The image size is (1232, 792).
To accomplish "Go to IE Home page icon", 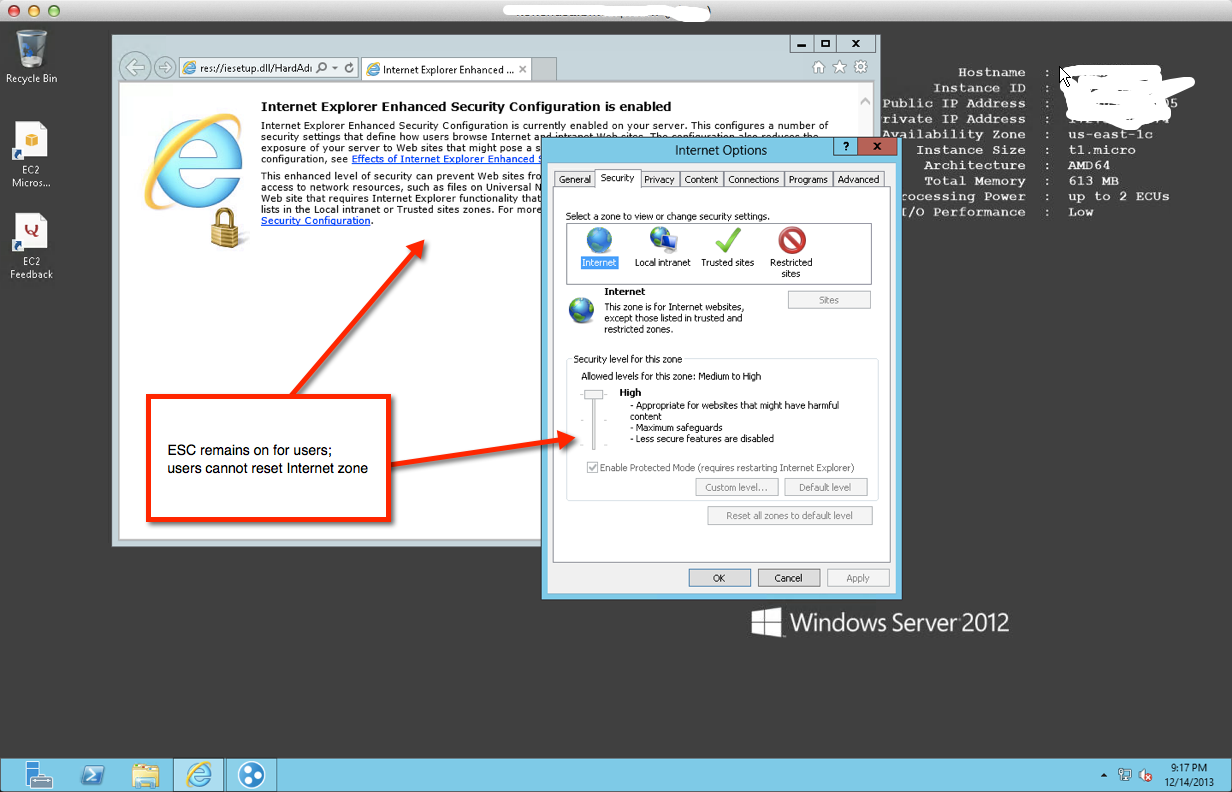I will 819,67.
